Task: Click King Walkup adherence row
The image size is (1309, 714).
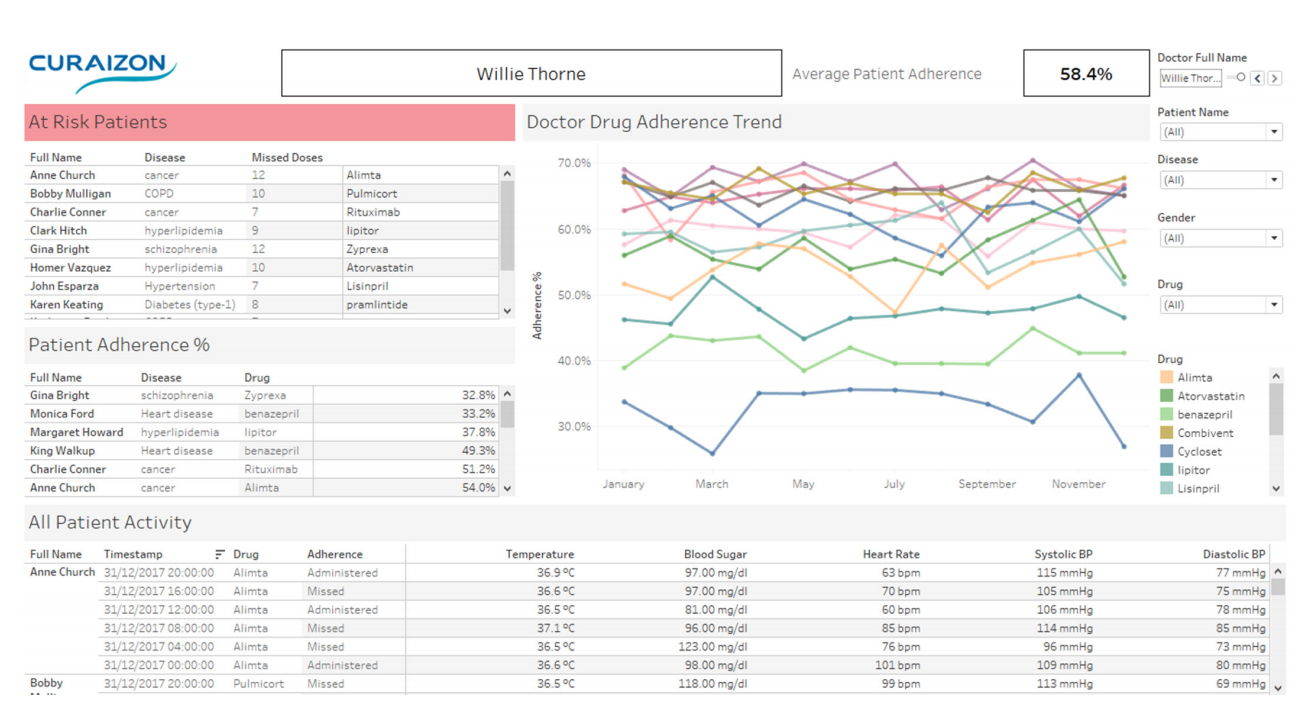Action: click(263, 451)
